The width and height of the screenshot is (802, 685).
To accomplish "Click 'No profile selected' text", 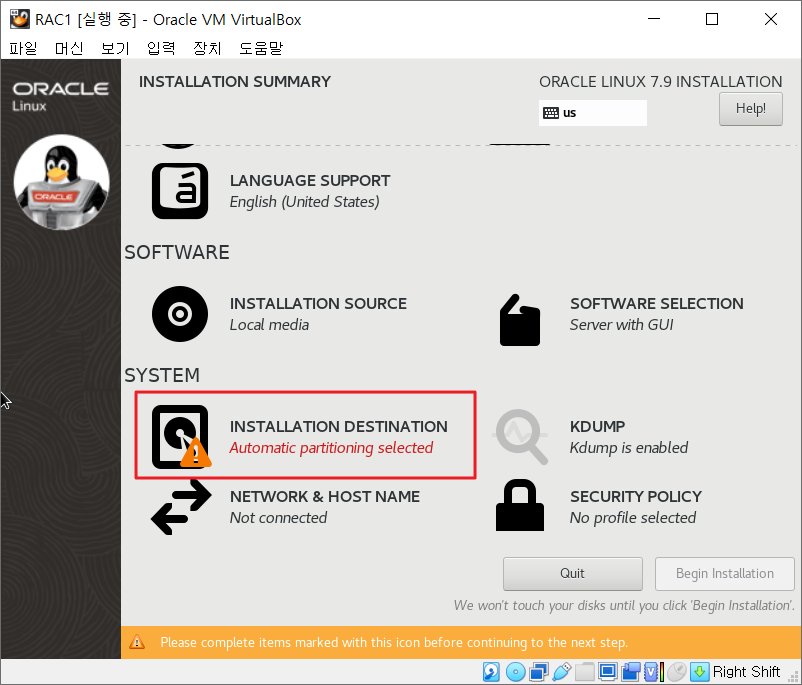I will point(633,518).
